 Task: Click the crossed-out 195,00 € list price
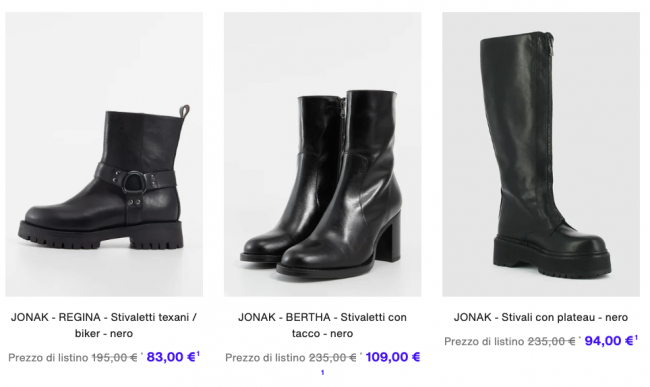click(114, 358)
